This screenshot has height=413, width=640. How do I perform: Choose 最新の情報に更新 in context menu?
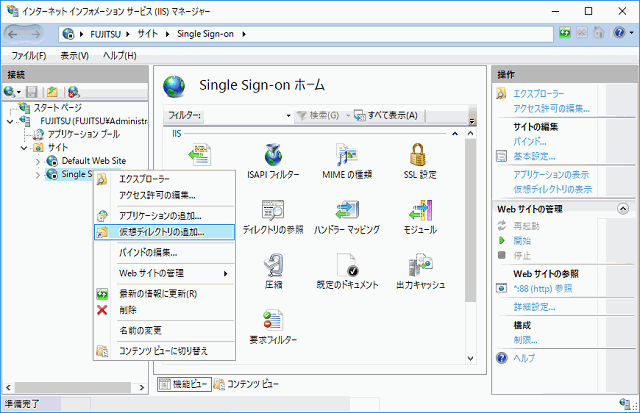[x=164, y=293]
